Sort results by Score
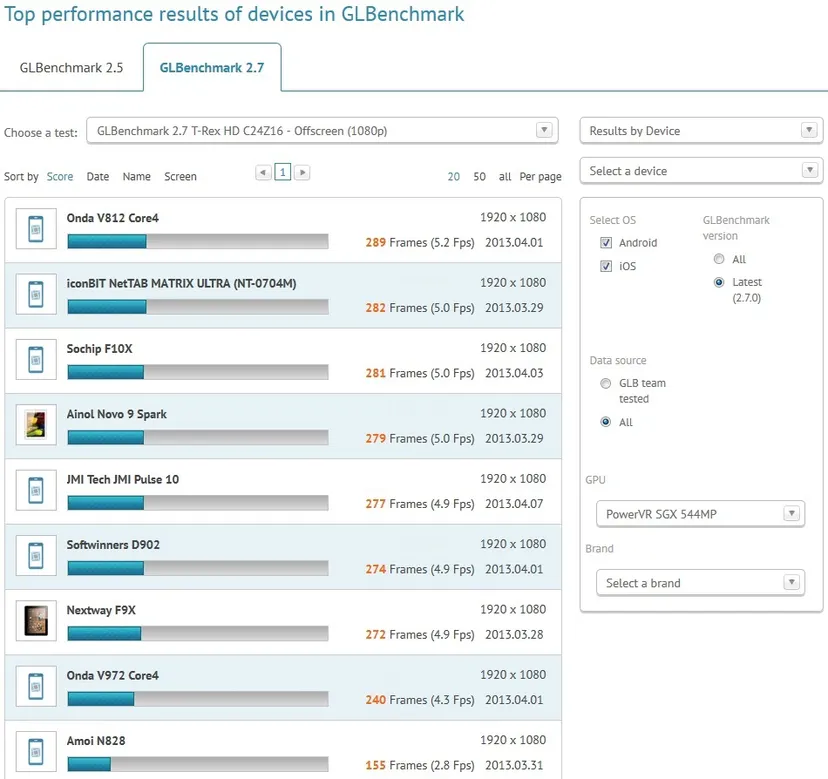The width and height of the screenshot is (828, 779). 60,176
